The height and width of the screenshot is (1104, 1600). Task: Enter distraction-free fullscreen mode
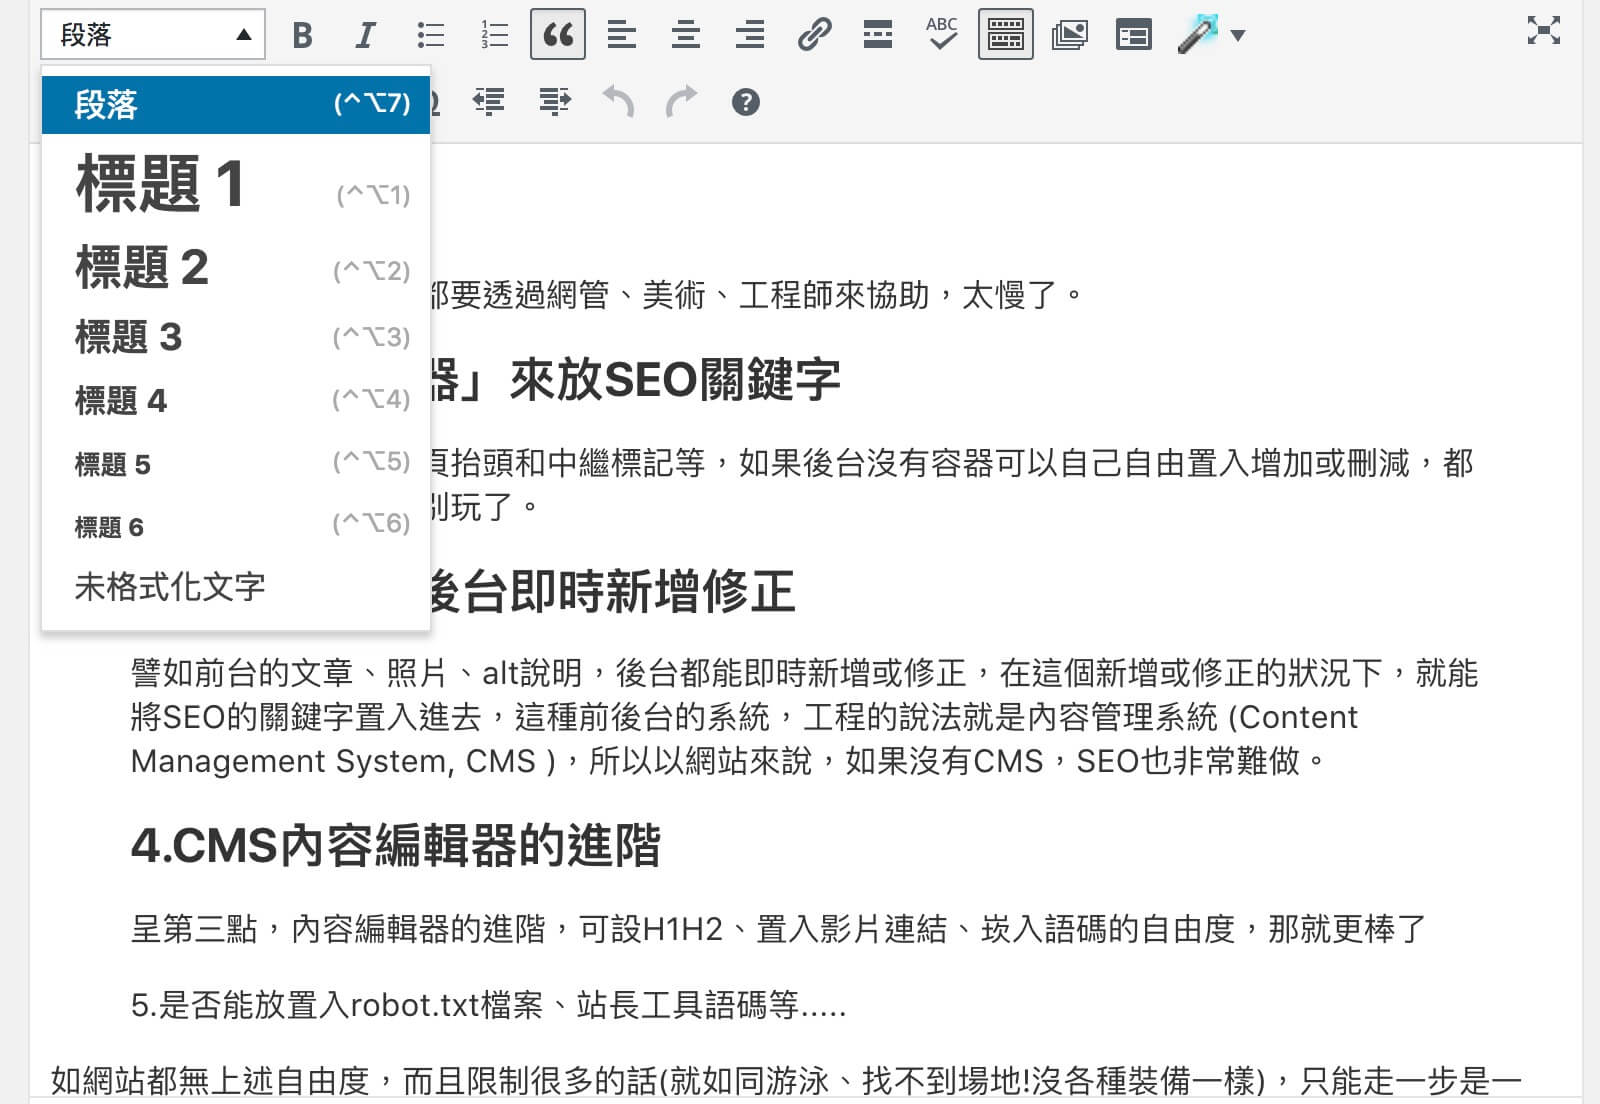(x=1543, y=31)
